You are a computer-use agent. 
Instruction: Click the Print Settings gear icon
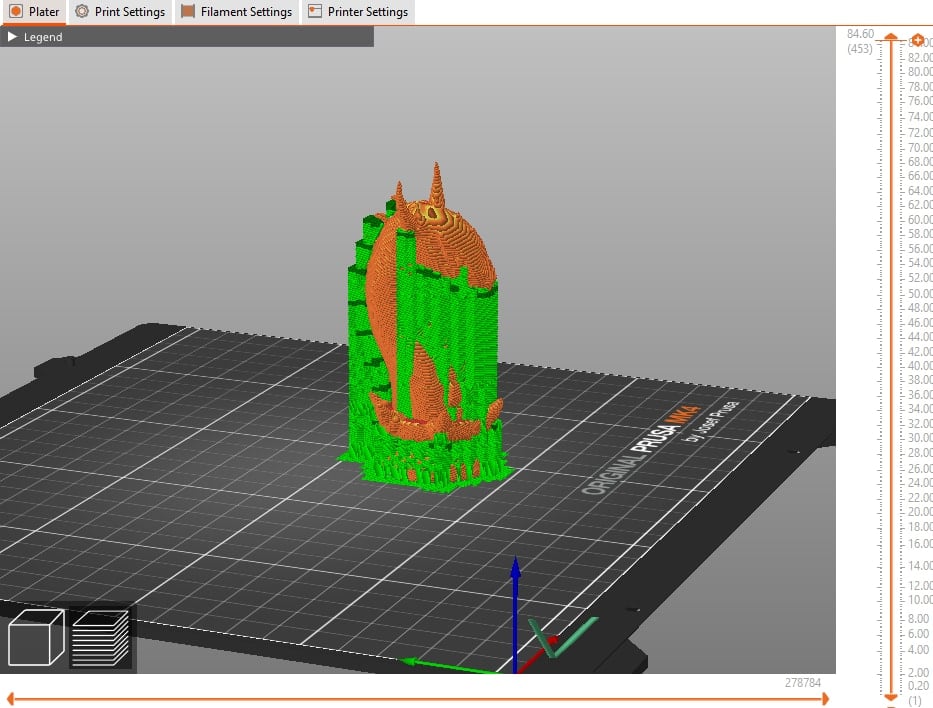[82, 11]
